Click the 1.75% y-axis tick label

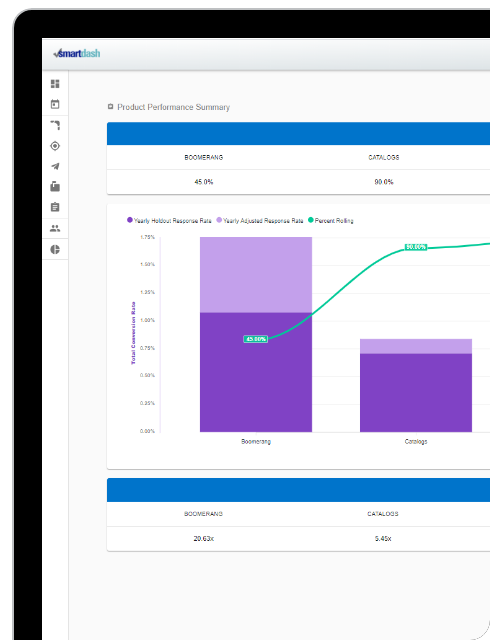pos(147,237)
